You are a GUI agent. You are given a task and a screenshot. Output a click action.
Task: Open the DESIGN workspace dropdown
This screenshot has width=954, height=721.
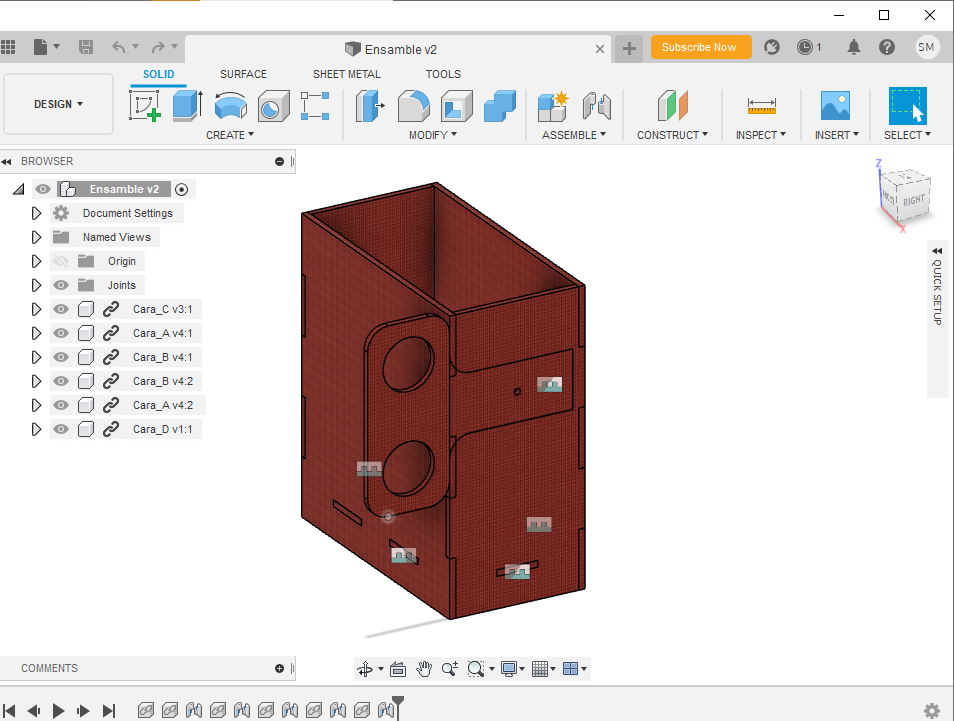click(x=58, y=104)
